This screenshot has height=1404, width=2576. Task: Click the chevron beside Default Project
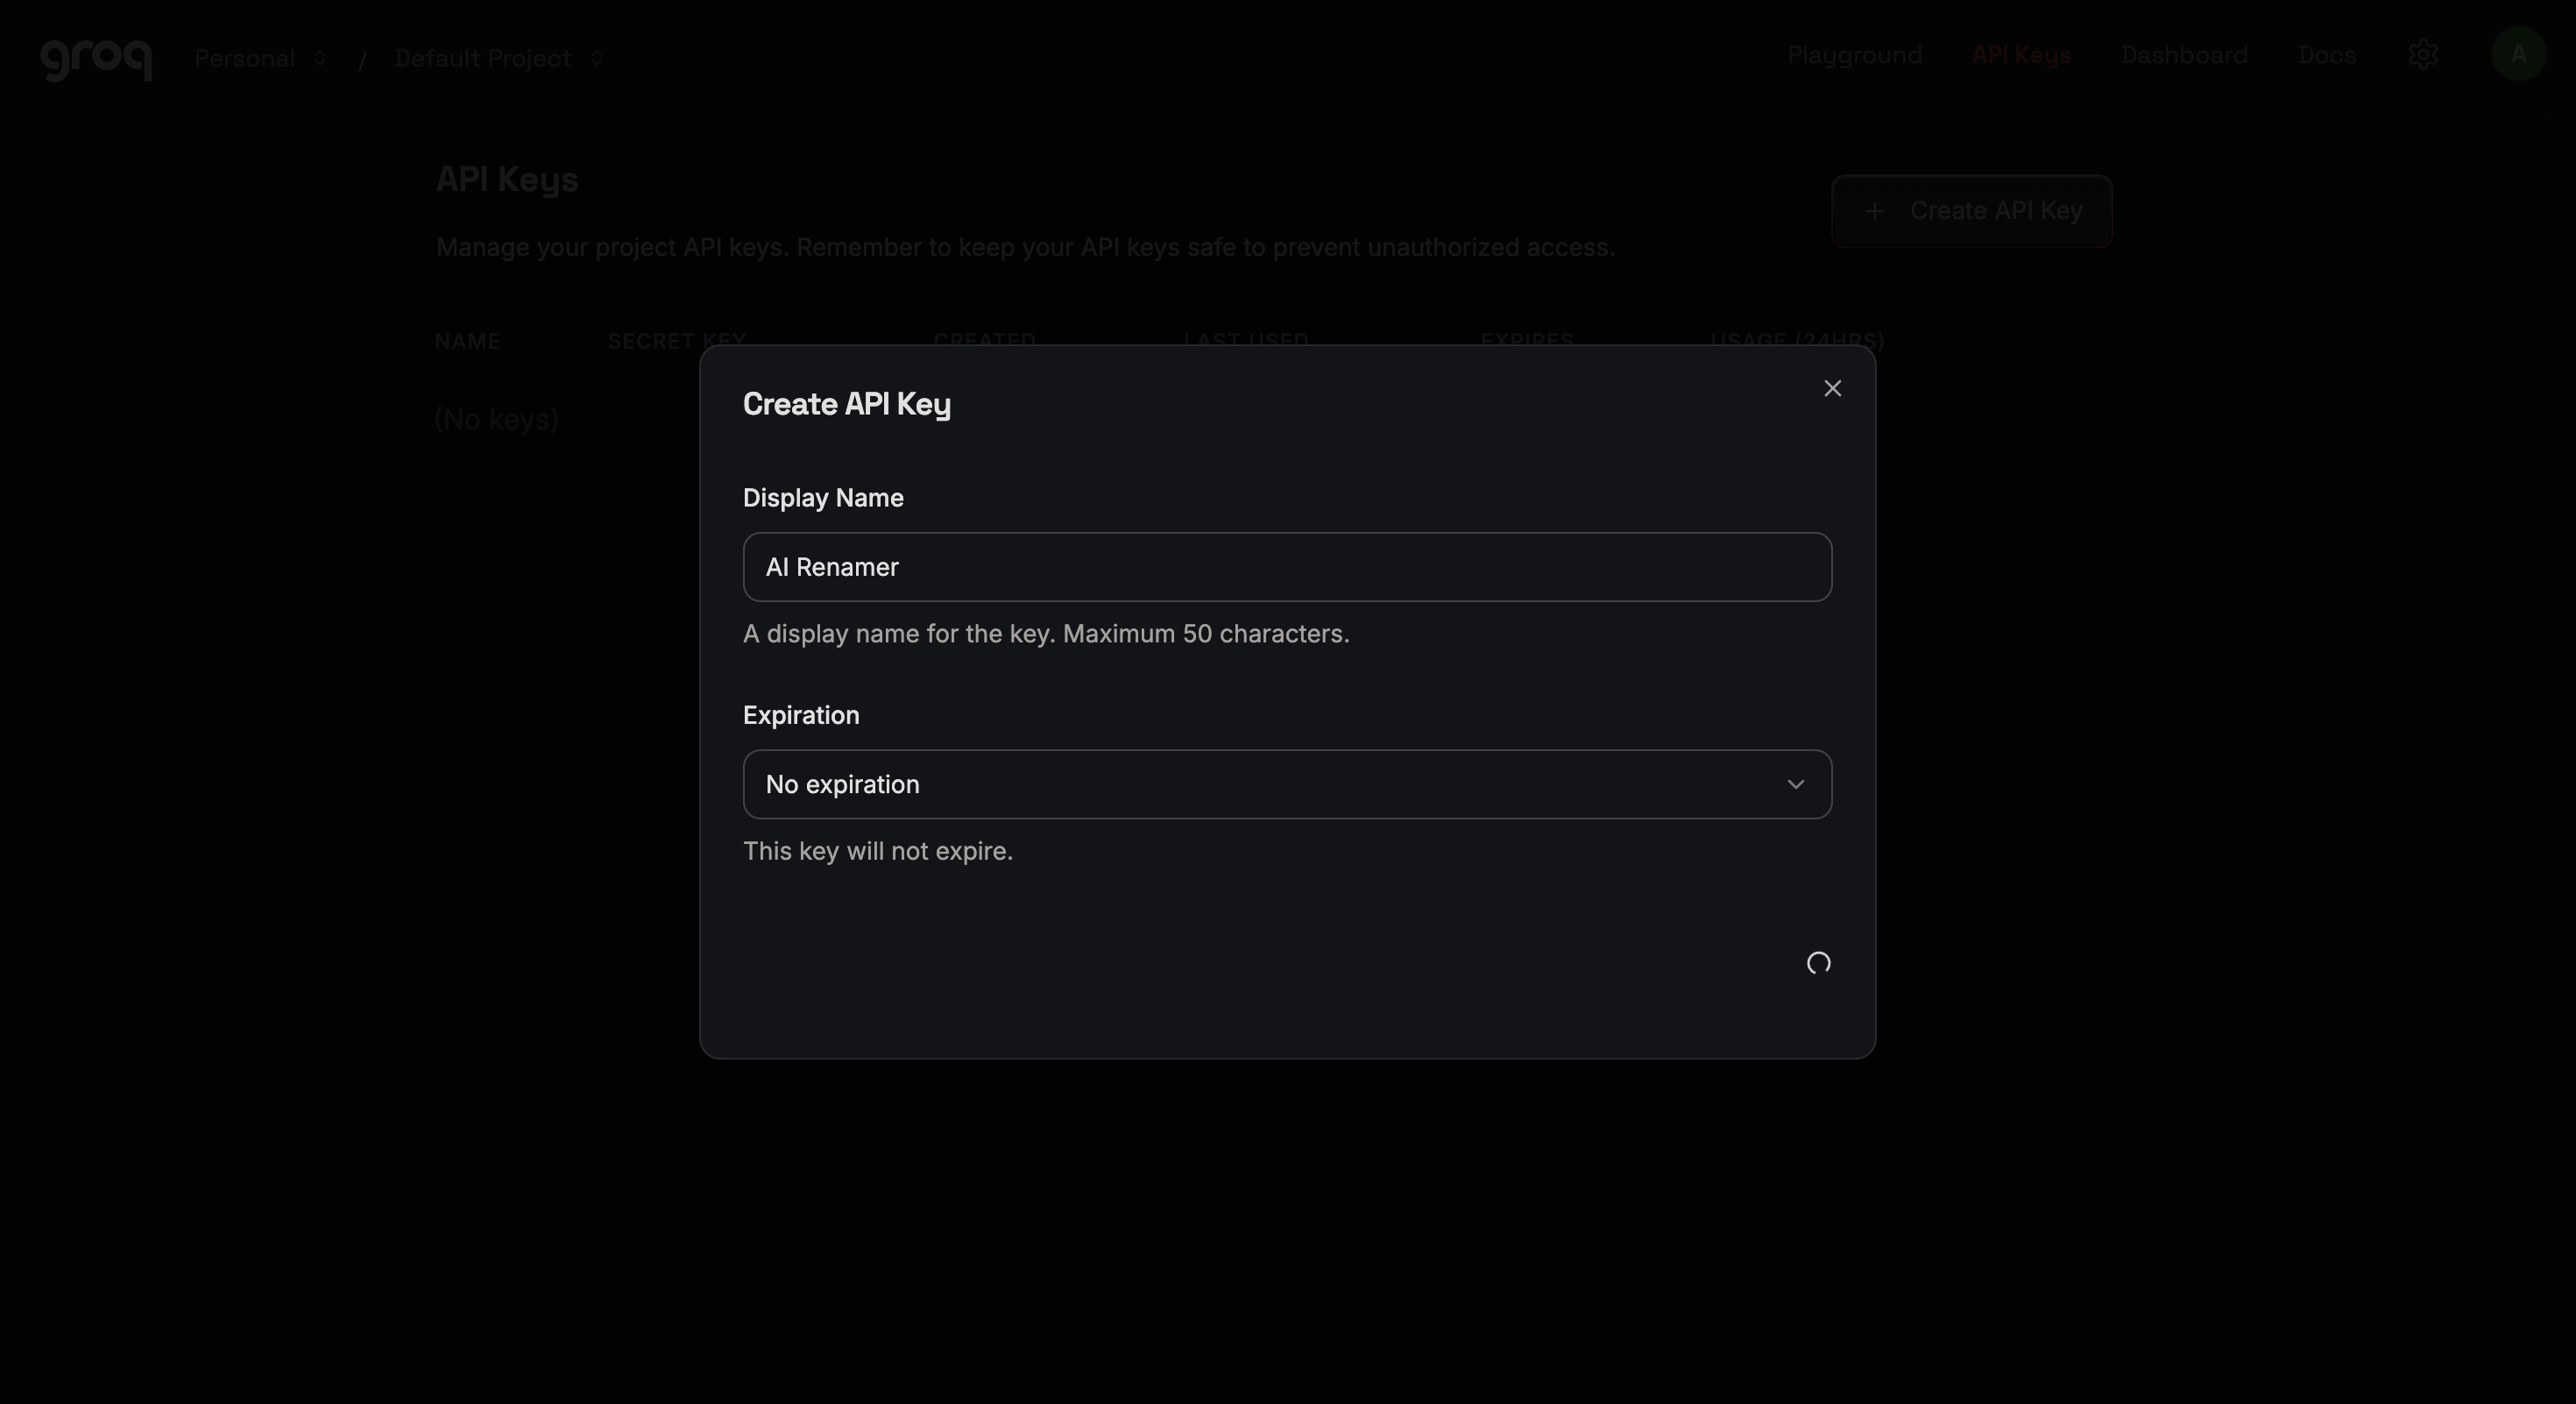597,58
